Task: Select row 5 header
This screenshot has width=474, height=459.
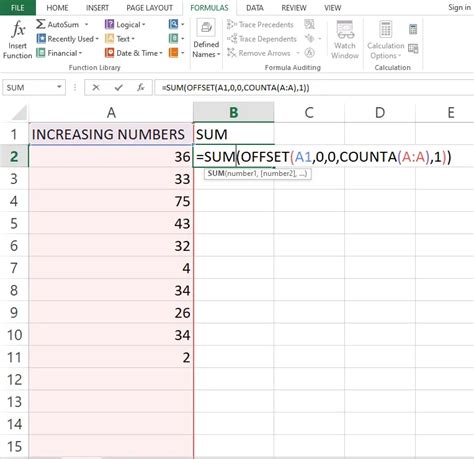Action: [x=14, y=223]
